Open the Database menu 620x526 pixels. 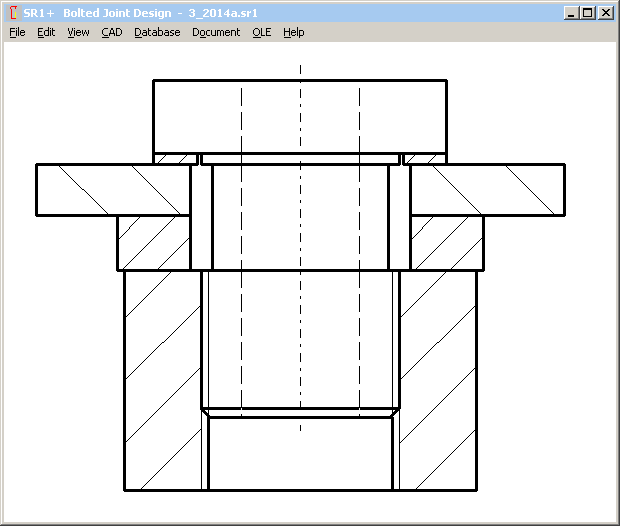157,32
